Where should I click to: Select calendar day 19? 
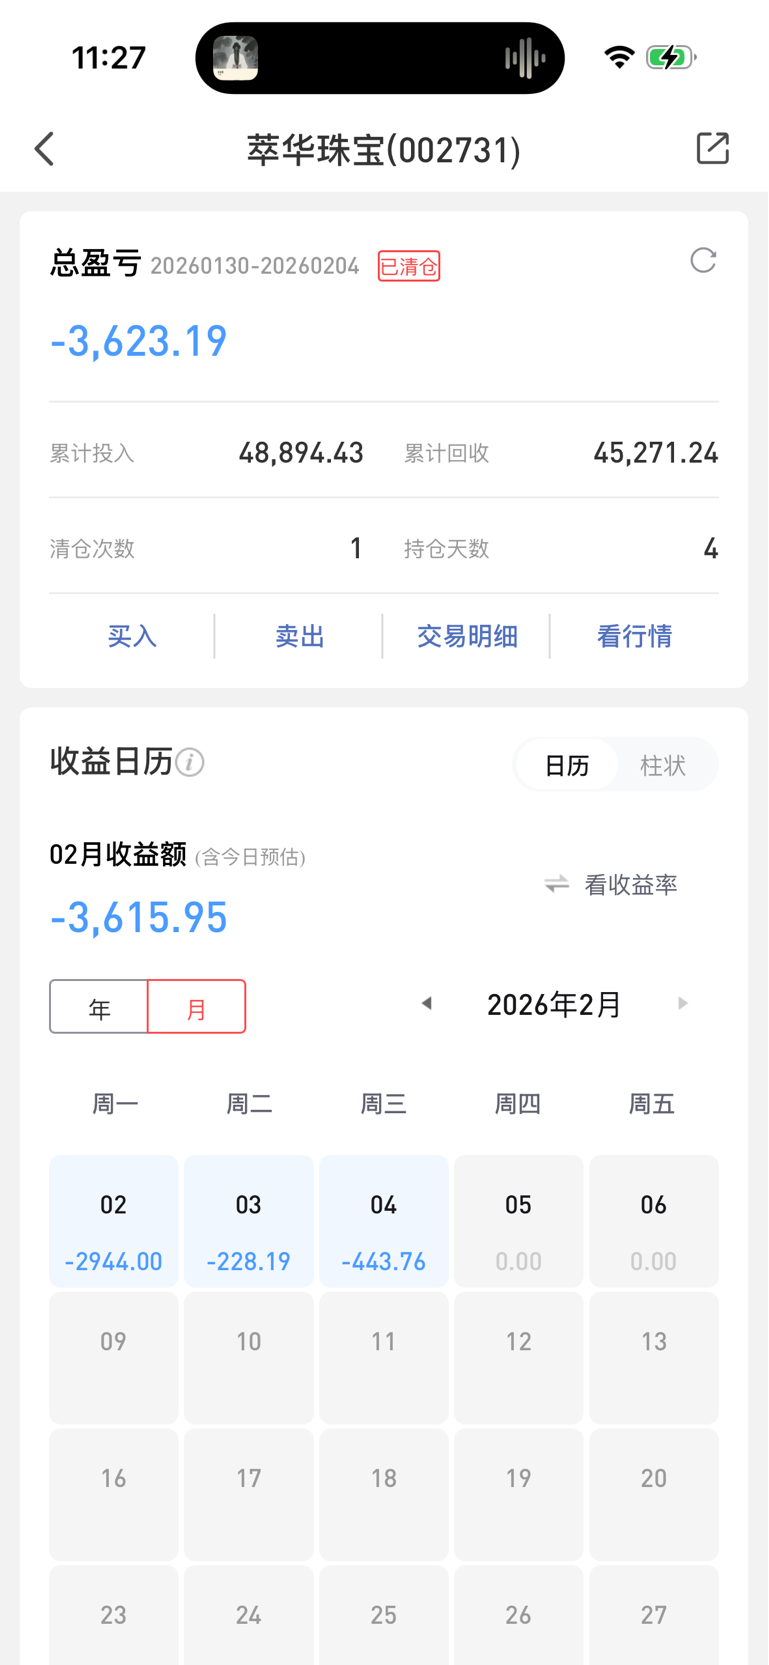[x=519, y=1495]
